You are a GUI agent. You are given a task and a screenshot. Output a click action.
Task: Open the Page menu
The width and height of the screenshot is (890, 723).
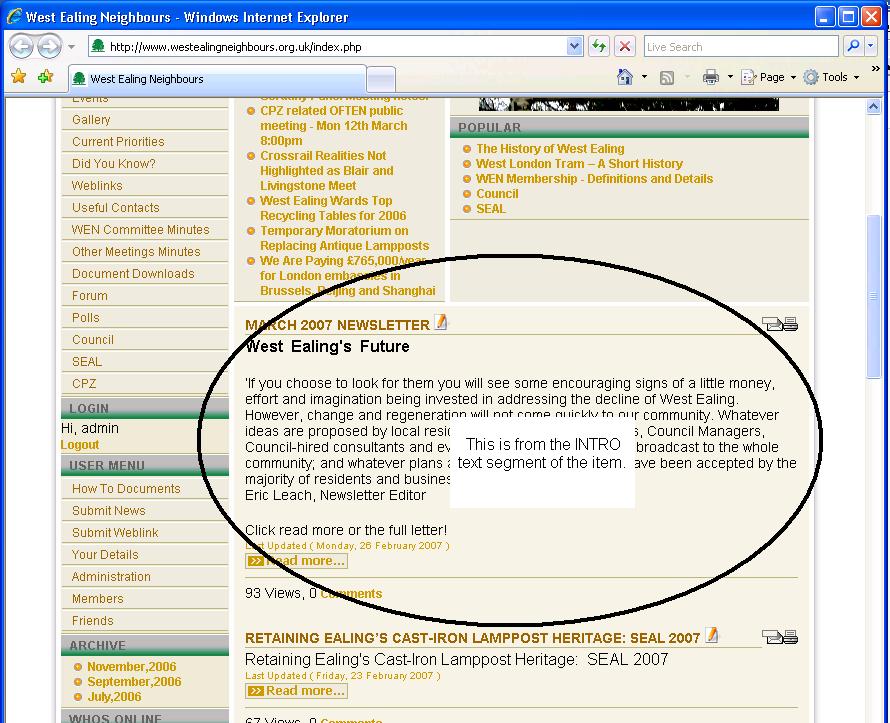pyautogui.click(x=769, y=77)
